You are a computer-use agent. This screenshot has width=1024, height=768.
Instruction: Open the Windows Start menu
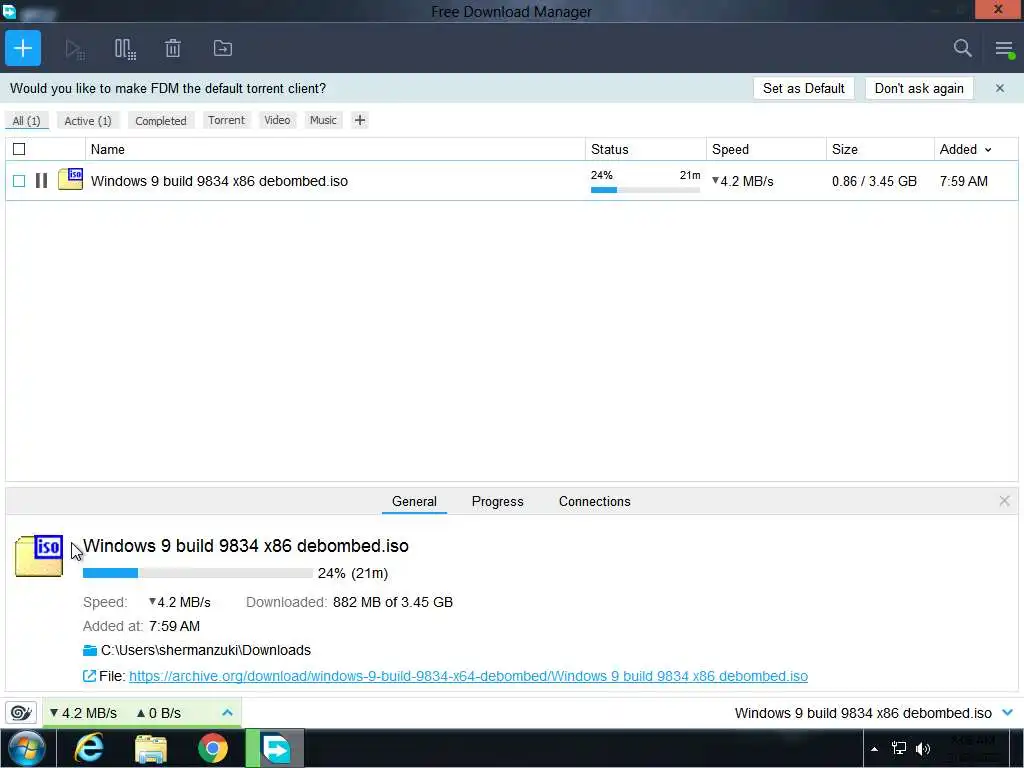click(27, 748)
